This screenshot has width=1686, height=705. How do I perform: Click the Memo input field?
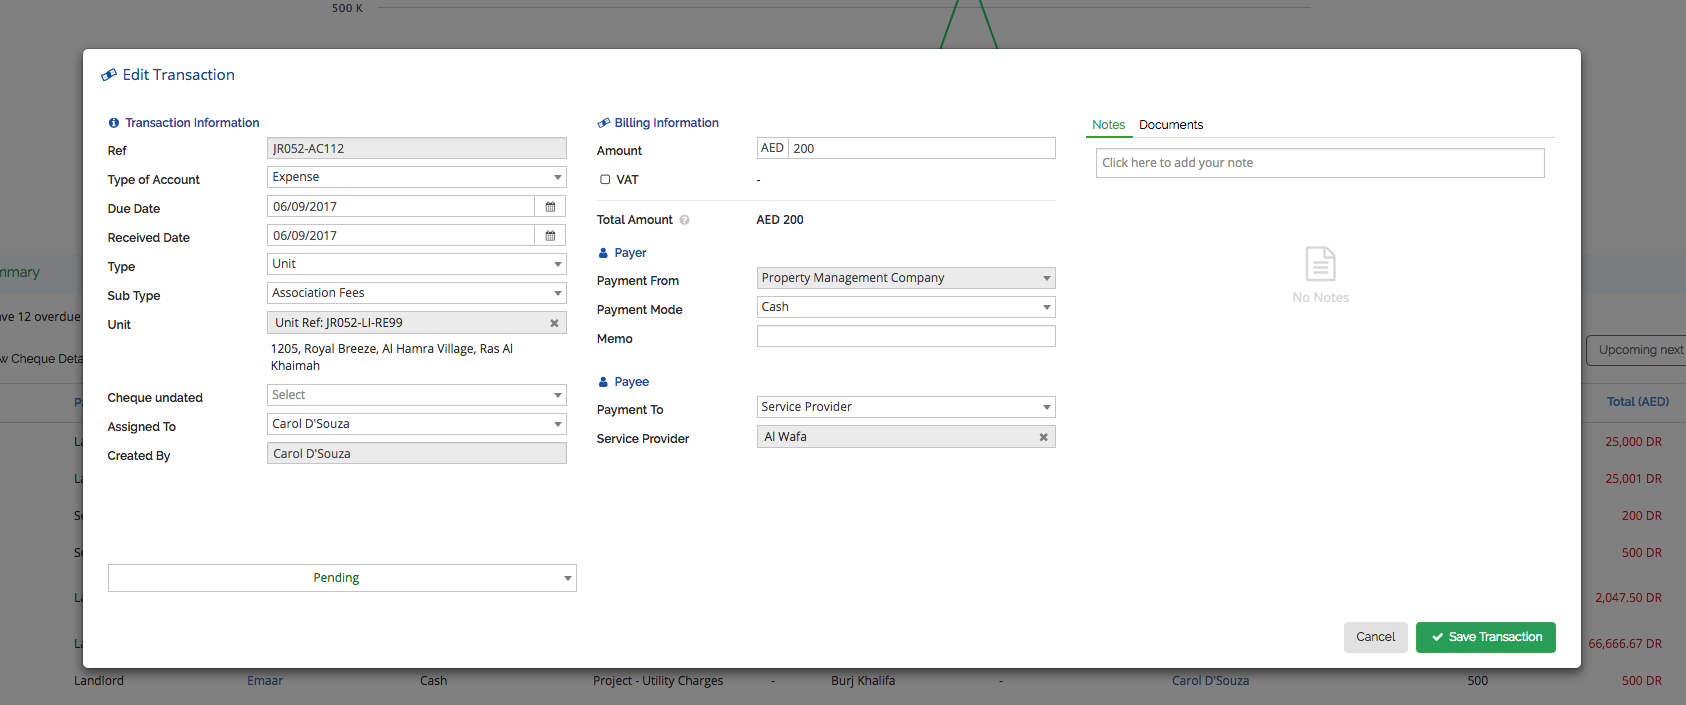[x=906, y=336]
